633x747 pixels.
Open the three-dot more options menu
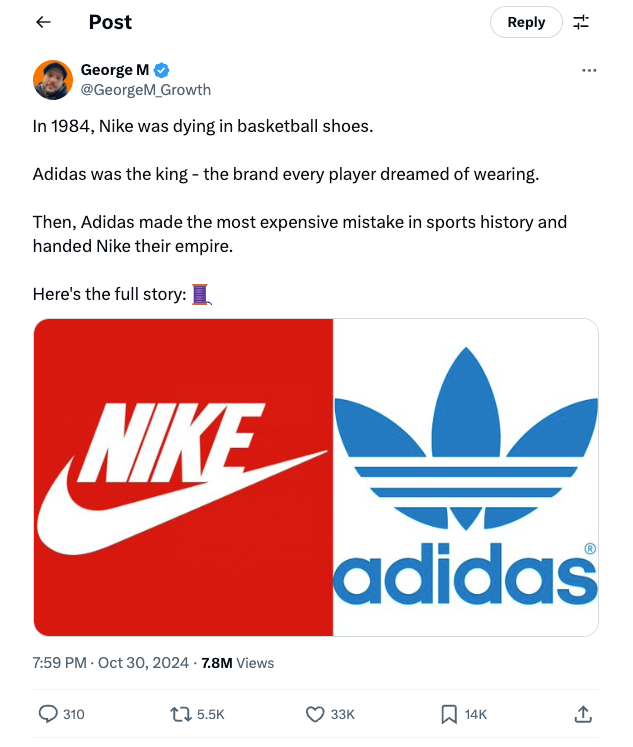589,70
